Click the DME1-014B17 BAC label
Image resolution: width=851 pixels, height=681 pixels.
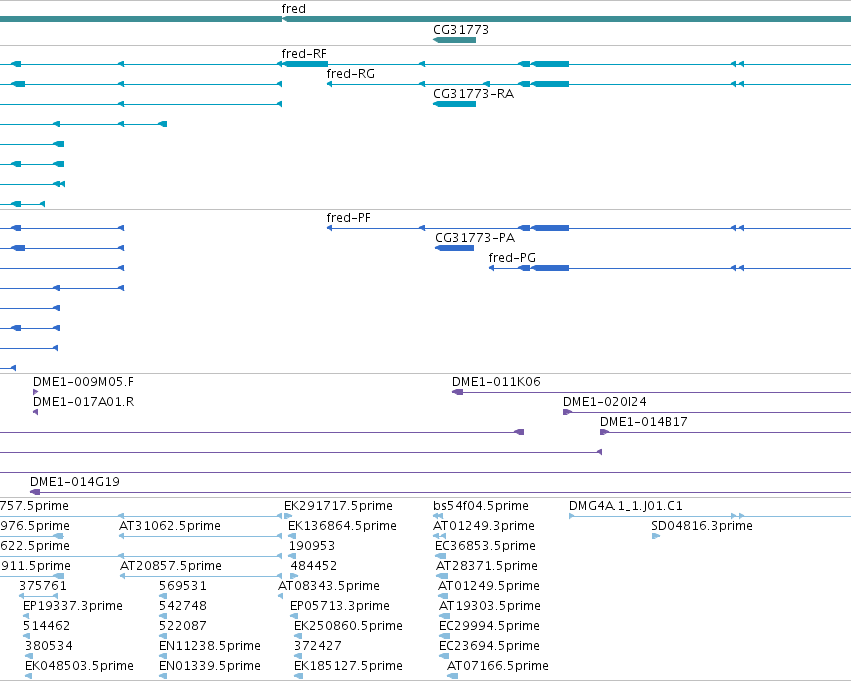[x=644, y=422]
